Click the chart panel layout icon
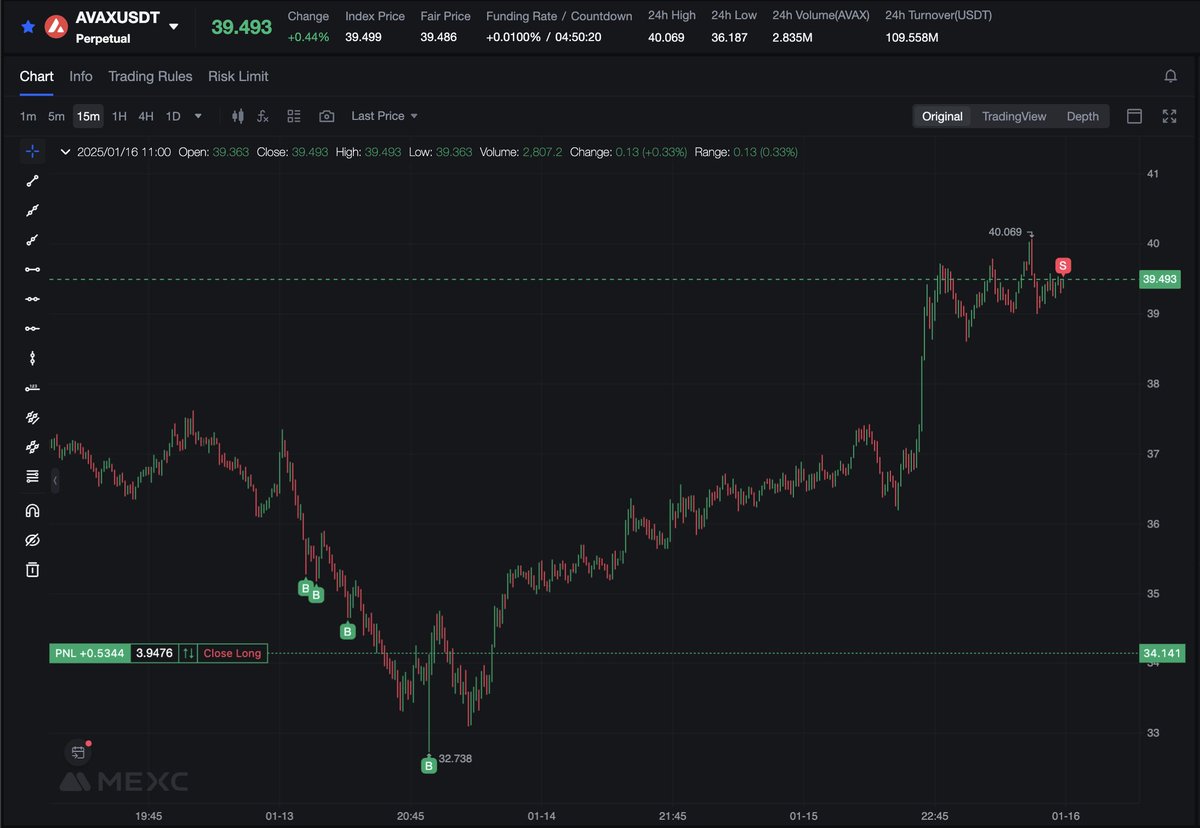Image resolution: width=1200 pixels, height=828 pixels. pos(1135,116)
